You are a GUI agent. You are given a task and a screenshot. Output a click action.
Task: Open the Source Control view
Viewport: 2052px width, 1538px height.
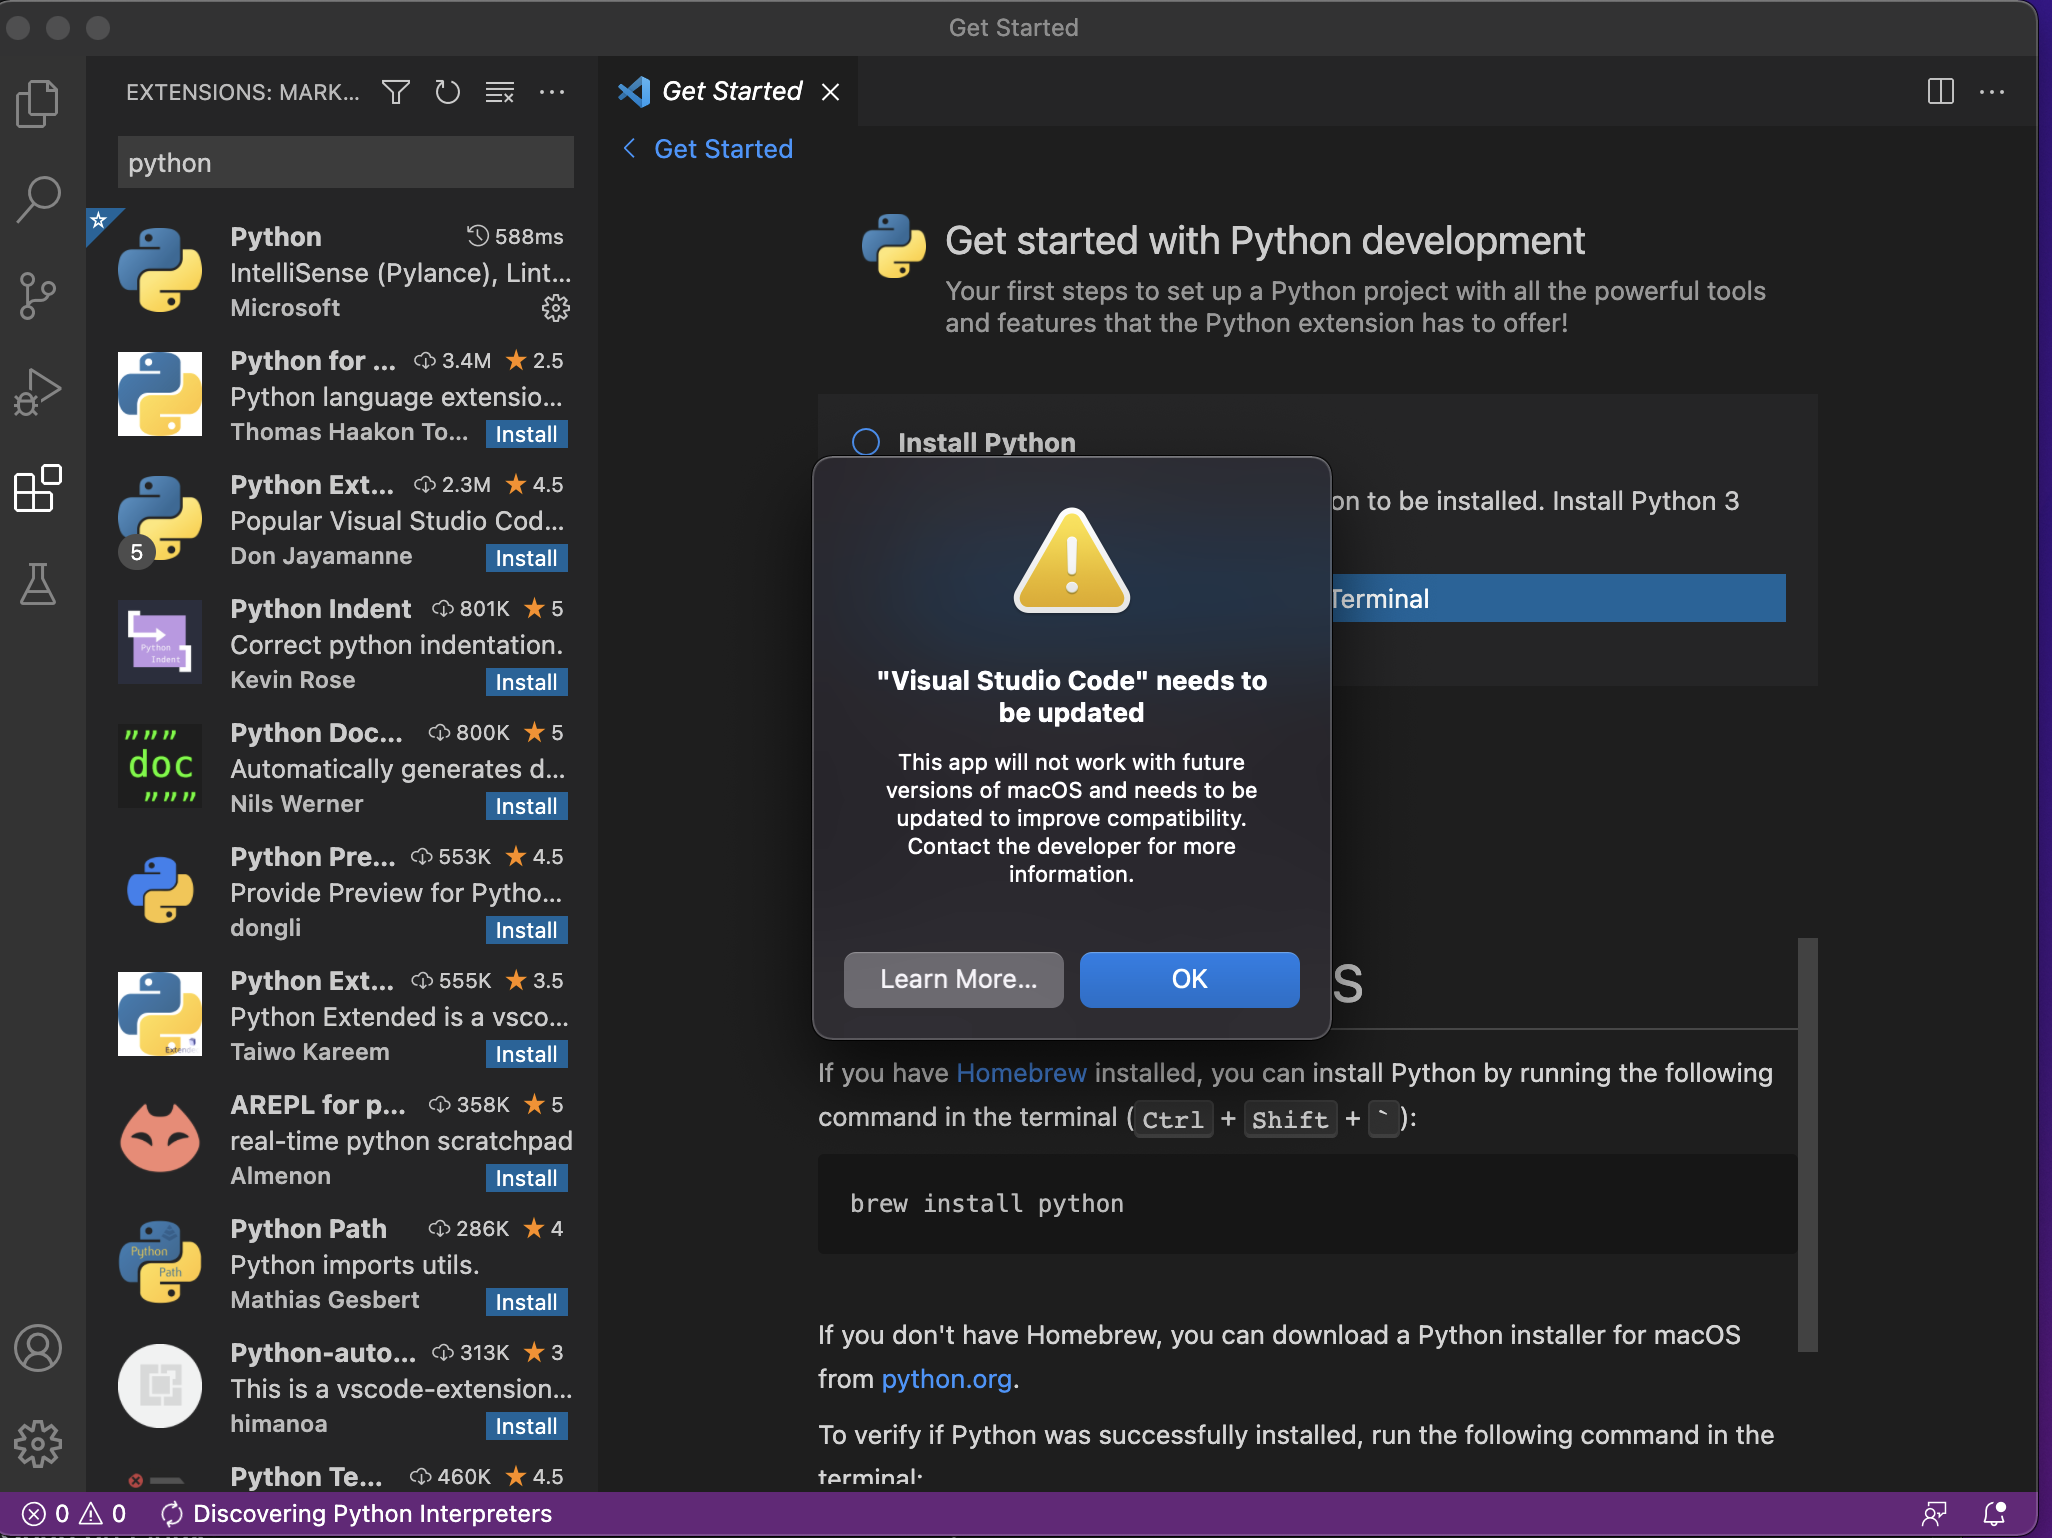(x=38, y=296)
